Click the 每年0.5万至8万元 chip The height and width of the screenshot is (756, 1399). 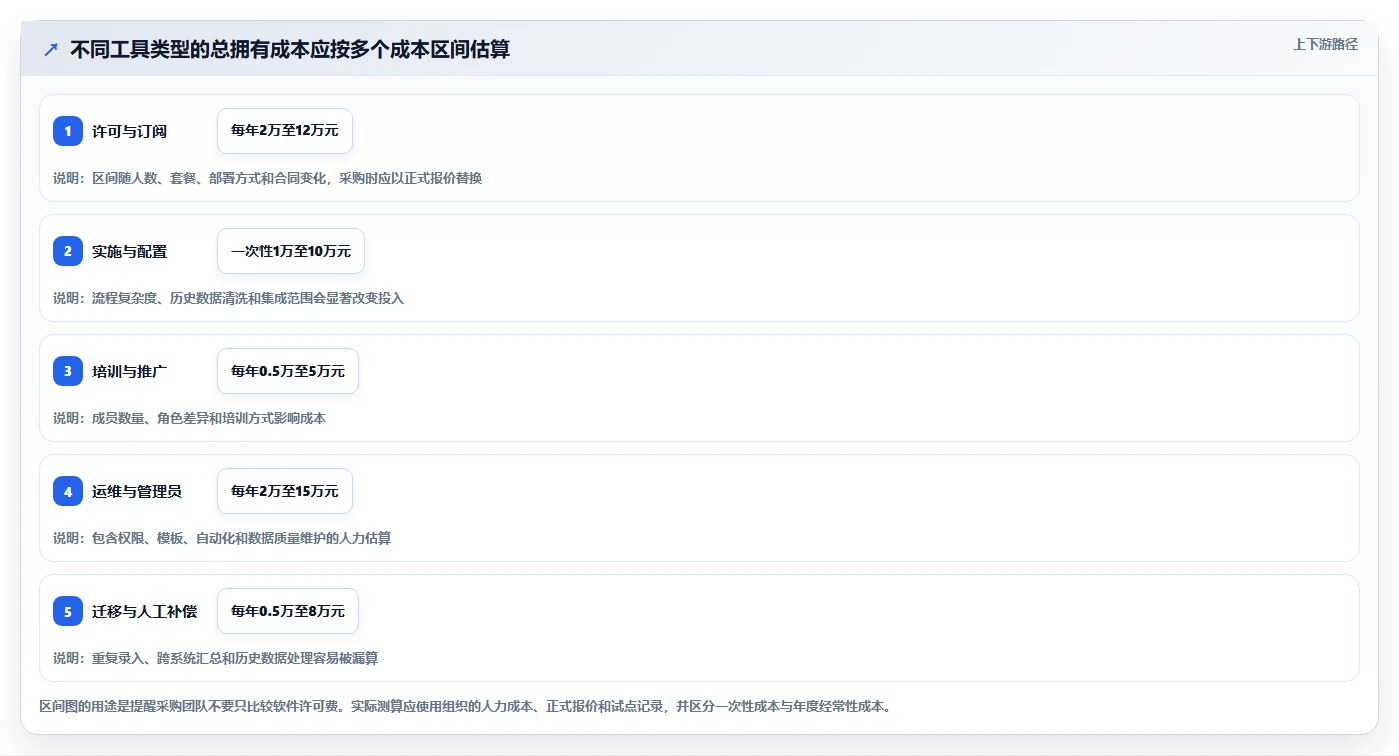pos(288,611)
